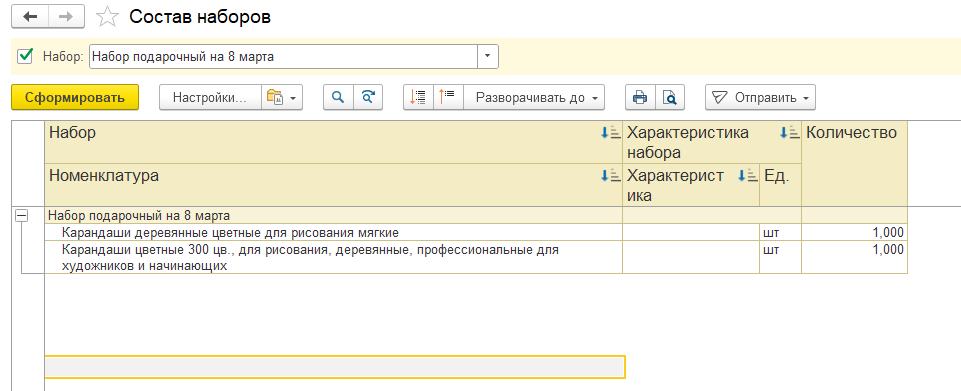Sort by Характеристика sub-column header icon
The image size is (961, 391).
[x=748, y=176]
